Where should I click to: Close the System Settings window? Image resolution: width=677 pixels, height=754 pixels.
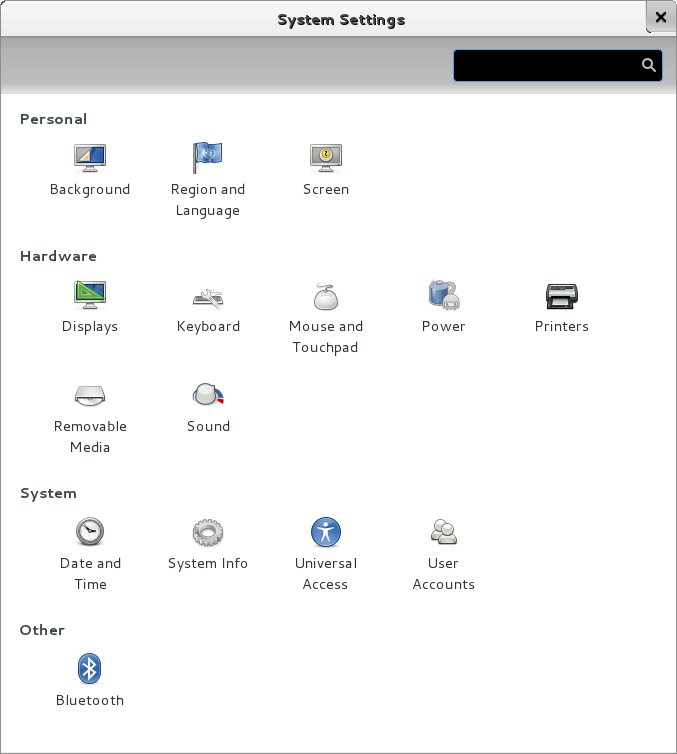(x=660, y=18)
